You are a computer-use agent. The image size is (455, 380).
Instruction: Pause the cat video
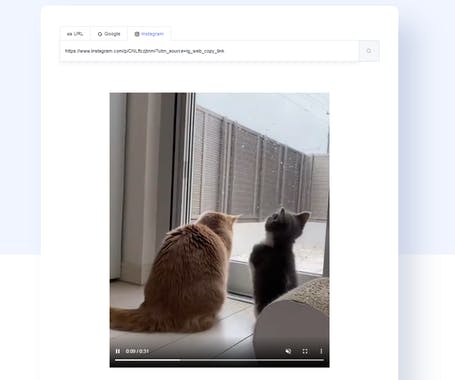coord(118,351)
